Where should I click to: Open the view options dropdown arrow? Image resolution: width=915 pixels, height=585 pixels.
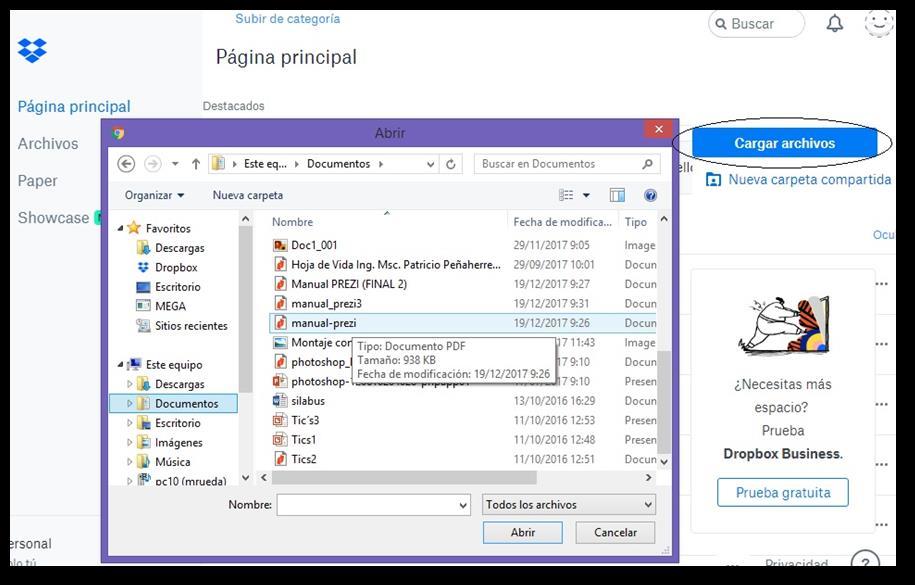586,195
